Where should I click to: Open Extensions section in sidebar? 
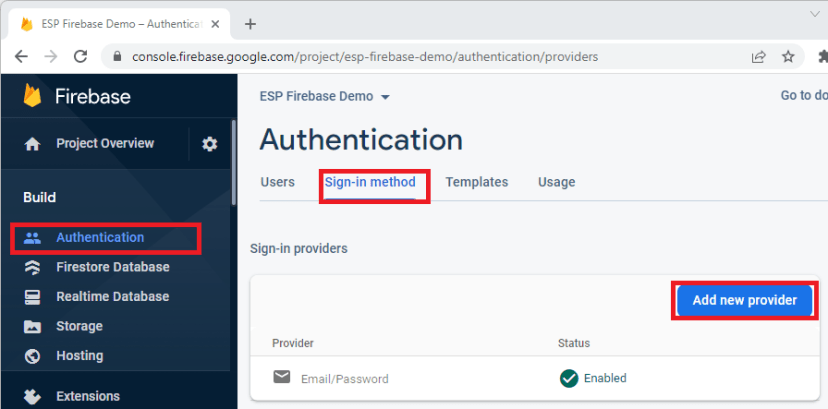(87, 396)
